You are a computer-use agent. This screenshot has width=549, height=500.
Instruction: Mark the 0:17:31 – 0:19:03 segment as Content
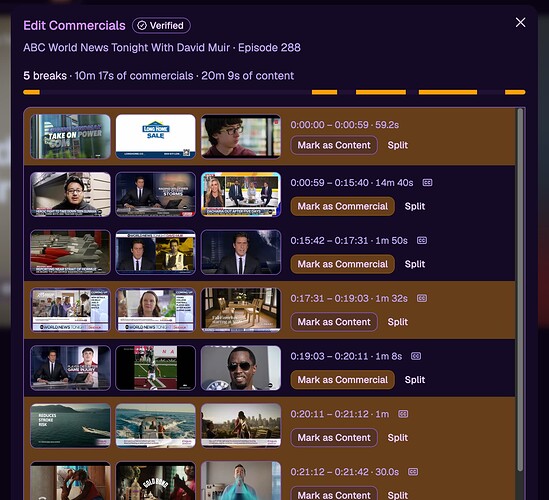pos(334,322)
